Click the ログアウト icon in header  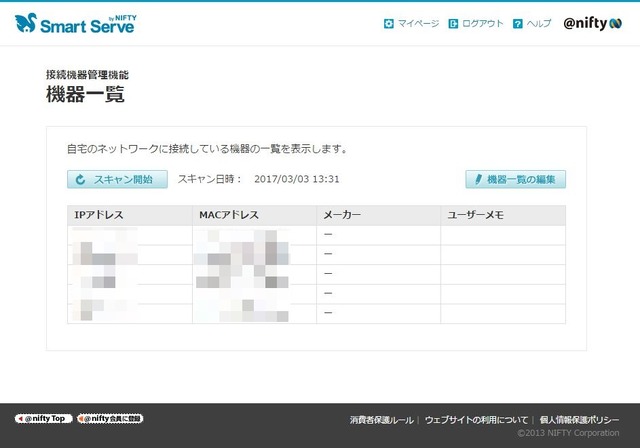pyautogui.click(x=453, y=23)
